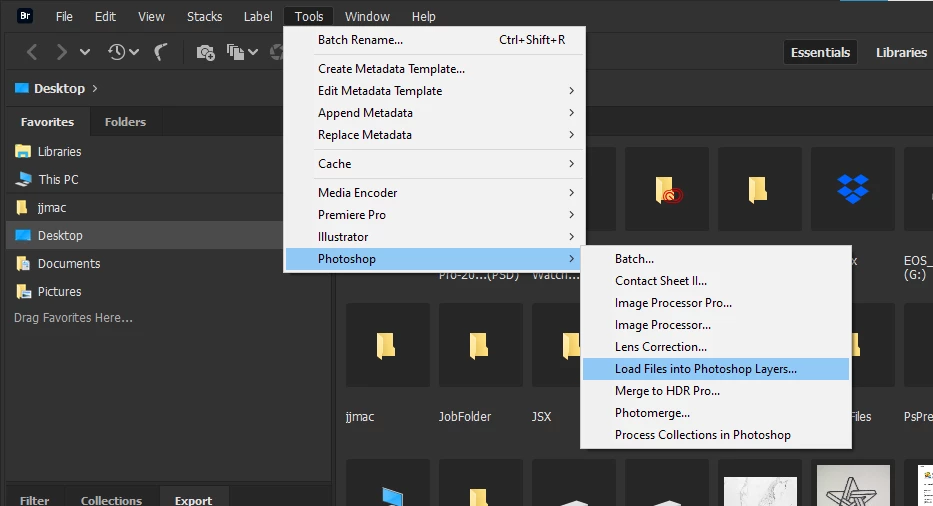Open the Help menu
The width and height of the screenshot is (933, 506).
pos(423,17)
